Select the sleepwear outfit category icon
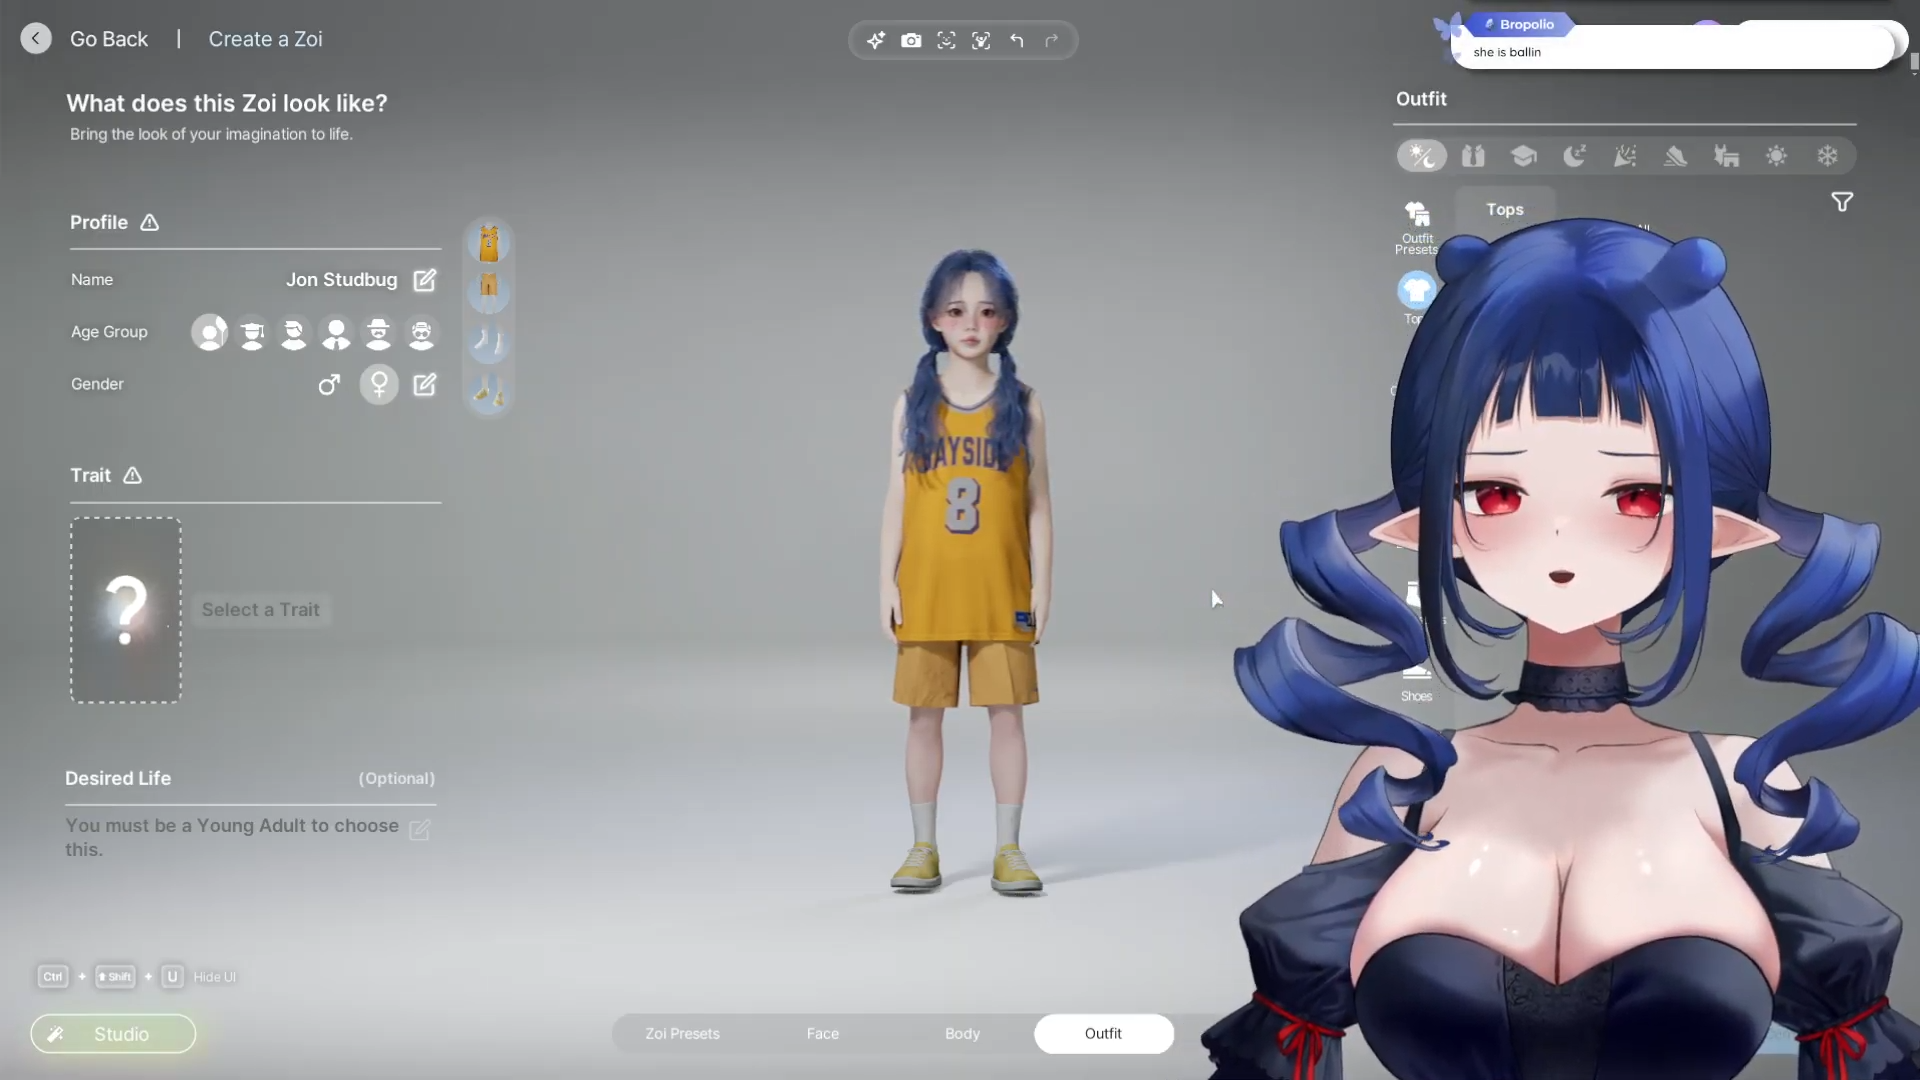The height and width of the screenshot is (1080, 1920). (1574, 156)
